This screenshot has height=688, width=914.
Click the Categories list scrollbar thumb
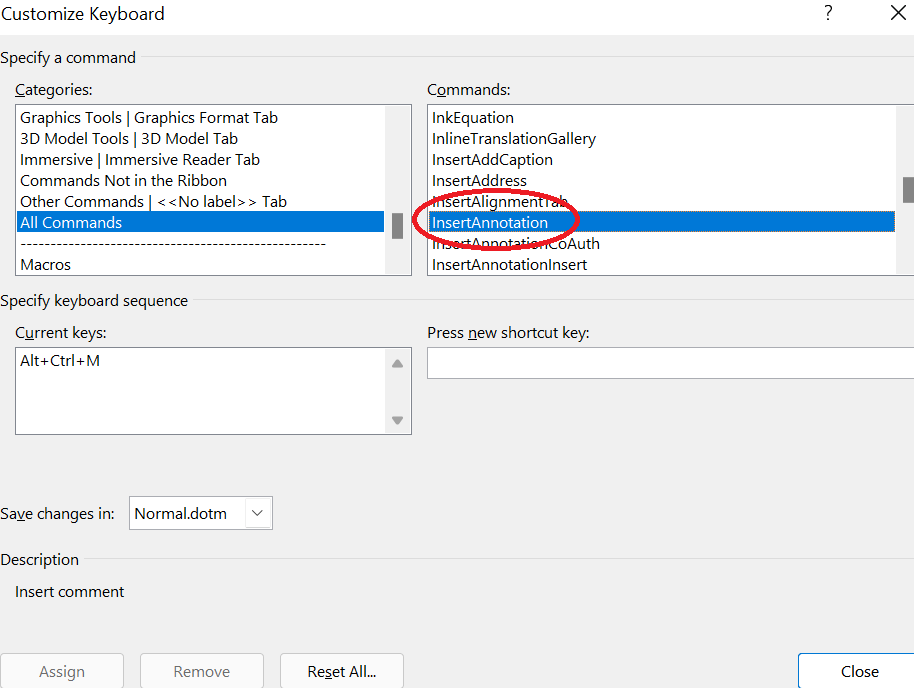[398, 226]
